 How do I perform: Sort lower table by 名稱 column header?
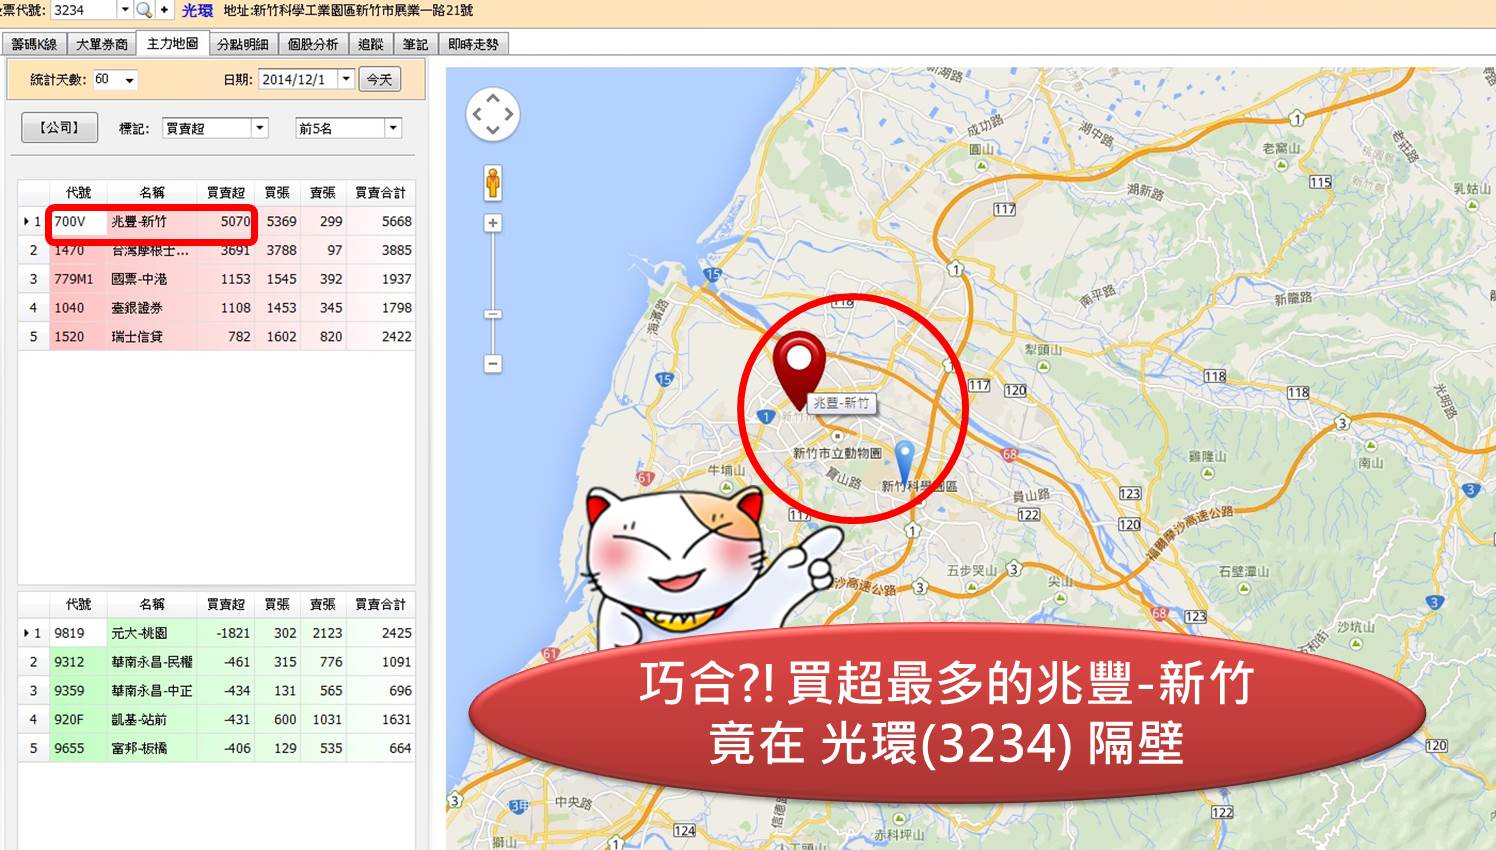(x=152, y=604)
